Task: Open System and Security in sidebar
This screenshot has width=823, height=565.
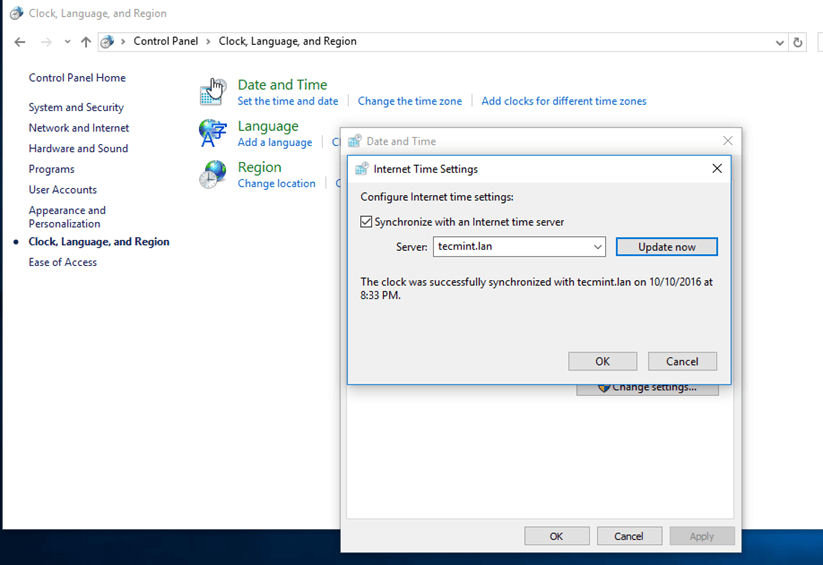Action: point(76,107)
